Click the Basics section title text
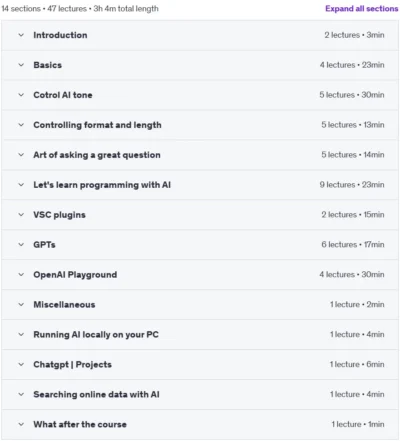Viewport: 400px width, 441px height. (x=47, y=65)
